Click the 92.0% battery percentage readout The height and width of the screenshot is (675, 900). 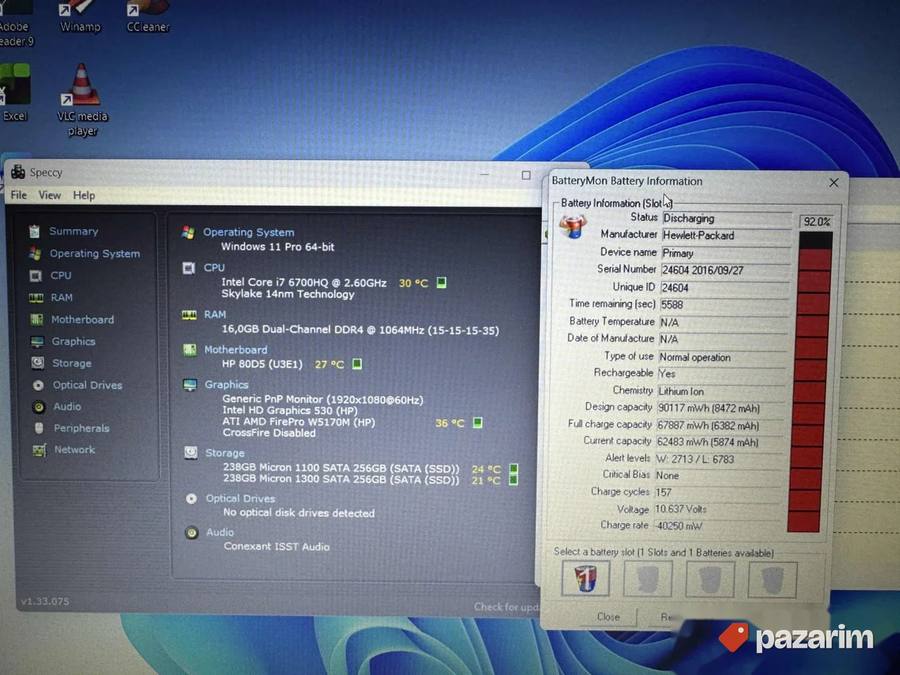click(x=816, y=222)
